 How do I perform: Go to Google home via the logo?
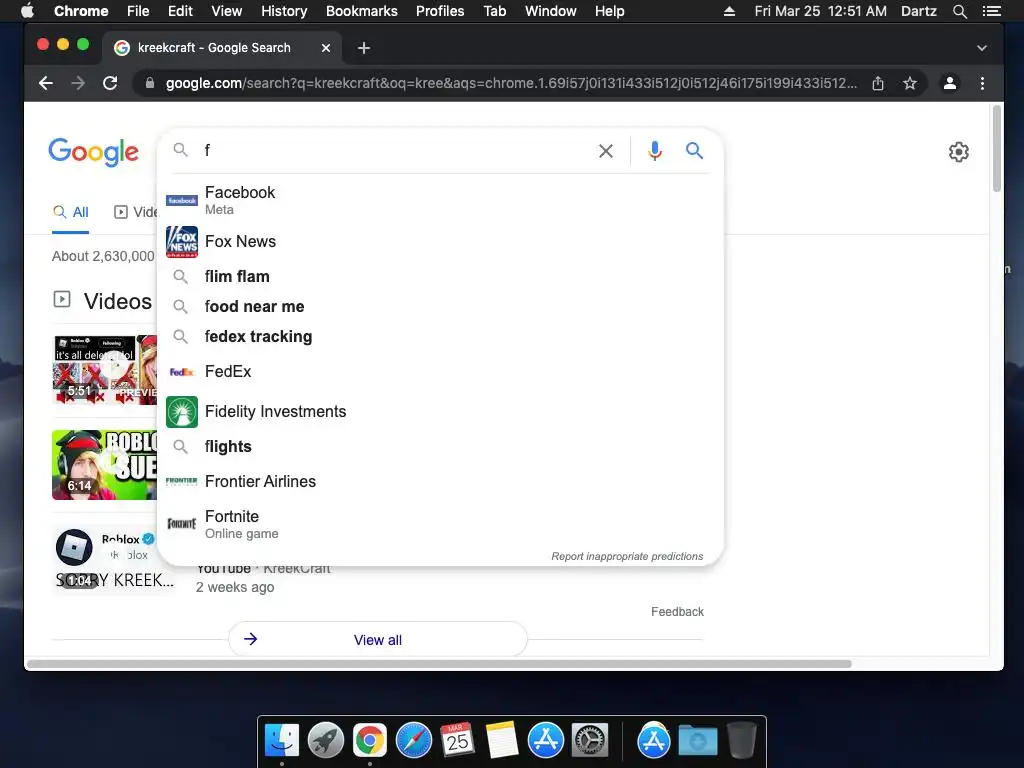point(93,152)
